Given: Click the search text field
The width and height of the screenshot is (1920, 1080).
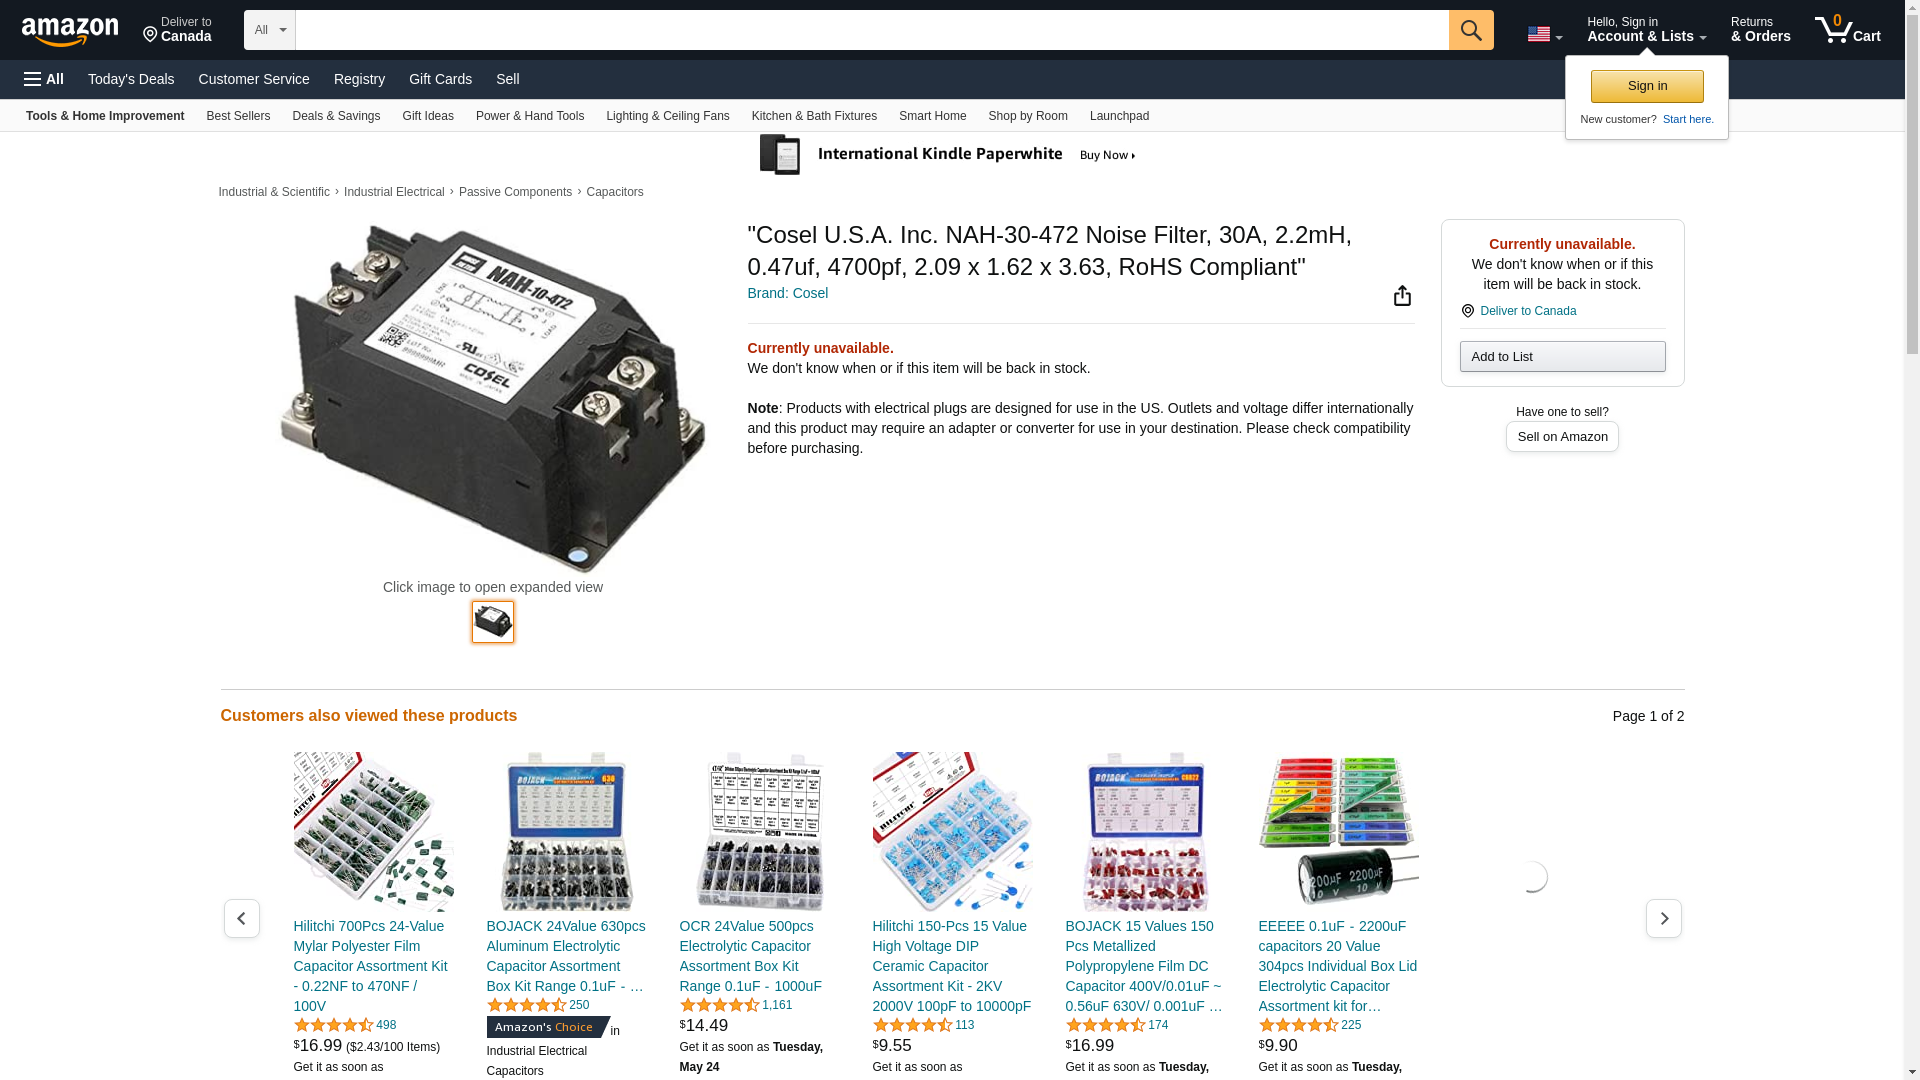Looking at the screenshot, I should tap(872, 30).
